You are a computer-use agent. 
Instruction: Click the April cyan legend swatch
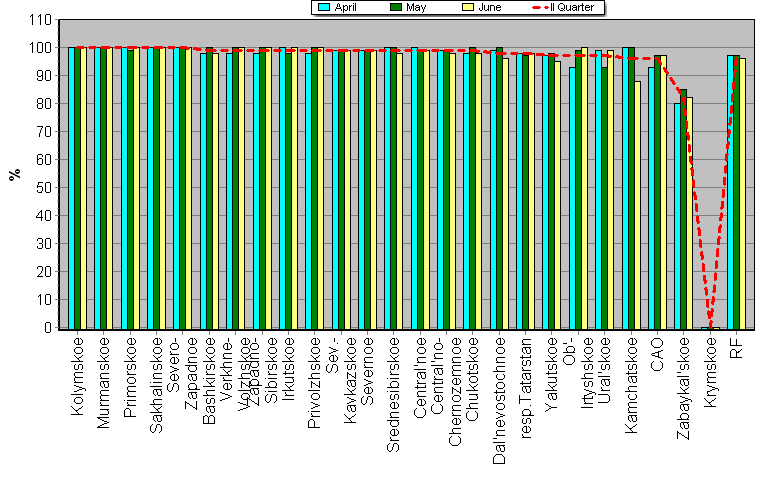(x=324, y=7)
